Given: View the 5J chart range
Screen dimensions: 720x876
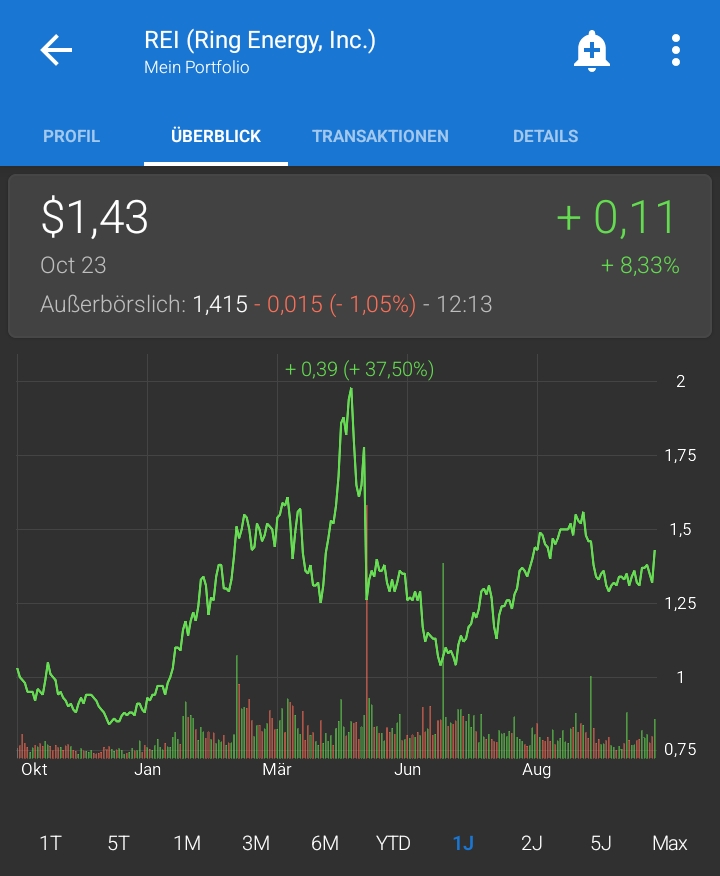Looking at the screenshot, I should pyautogui.click(x=601, y=842).
